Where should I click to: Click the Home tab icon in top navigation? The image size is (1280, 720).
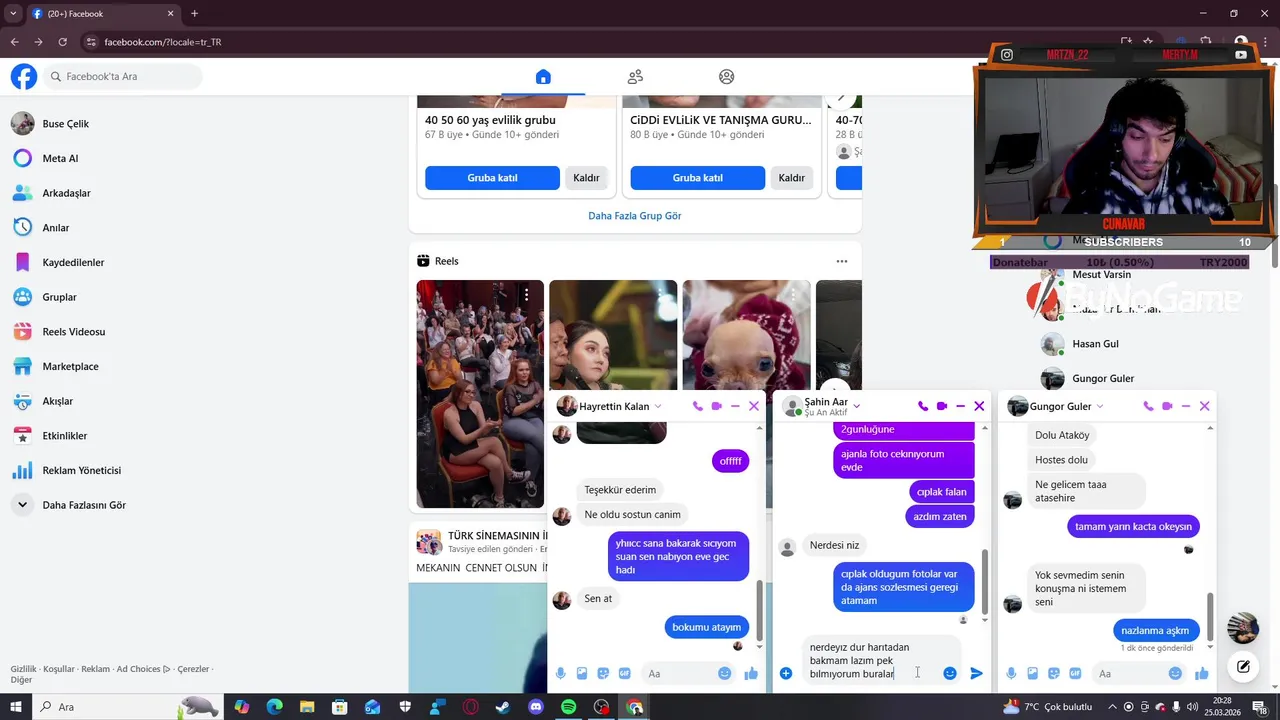click(543, 77)
